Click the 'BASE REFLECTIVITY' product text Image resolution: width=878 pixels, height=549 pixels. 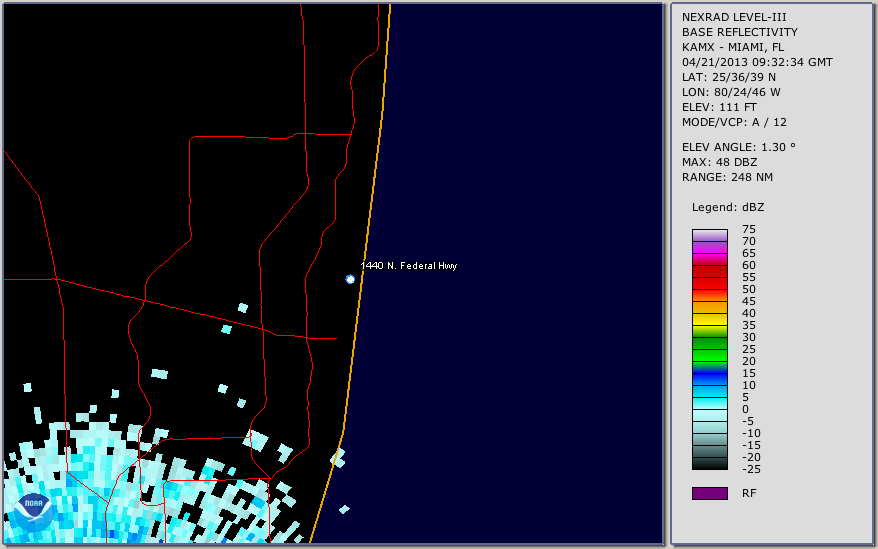pyautogui.click(x=740, y=32)
